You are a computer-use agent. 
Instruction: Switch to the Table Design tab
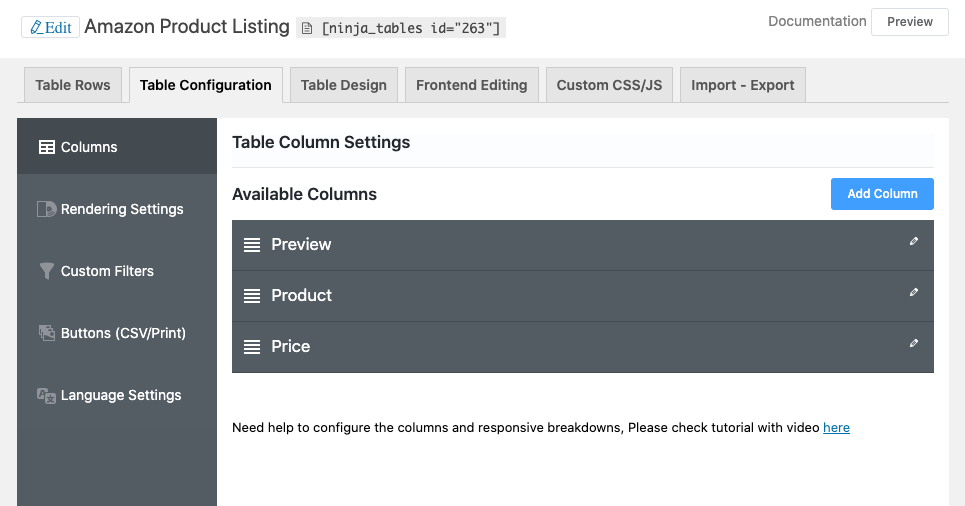click(x=343, y=85)
